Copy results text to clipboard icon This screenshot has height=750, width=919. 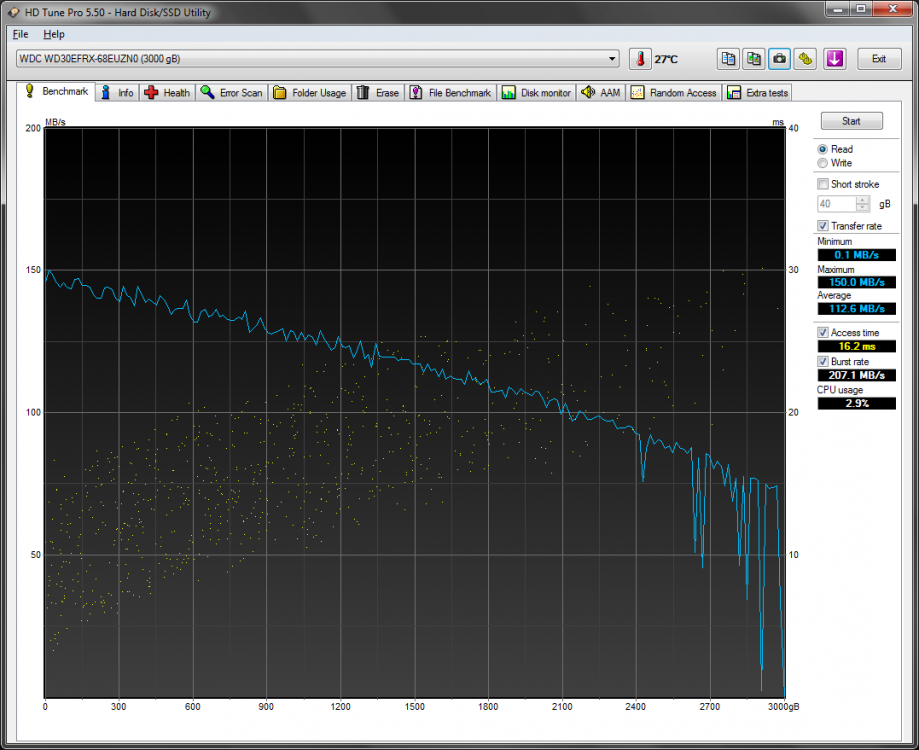point(728,59)
